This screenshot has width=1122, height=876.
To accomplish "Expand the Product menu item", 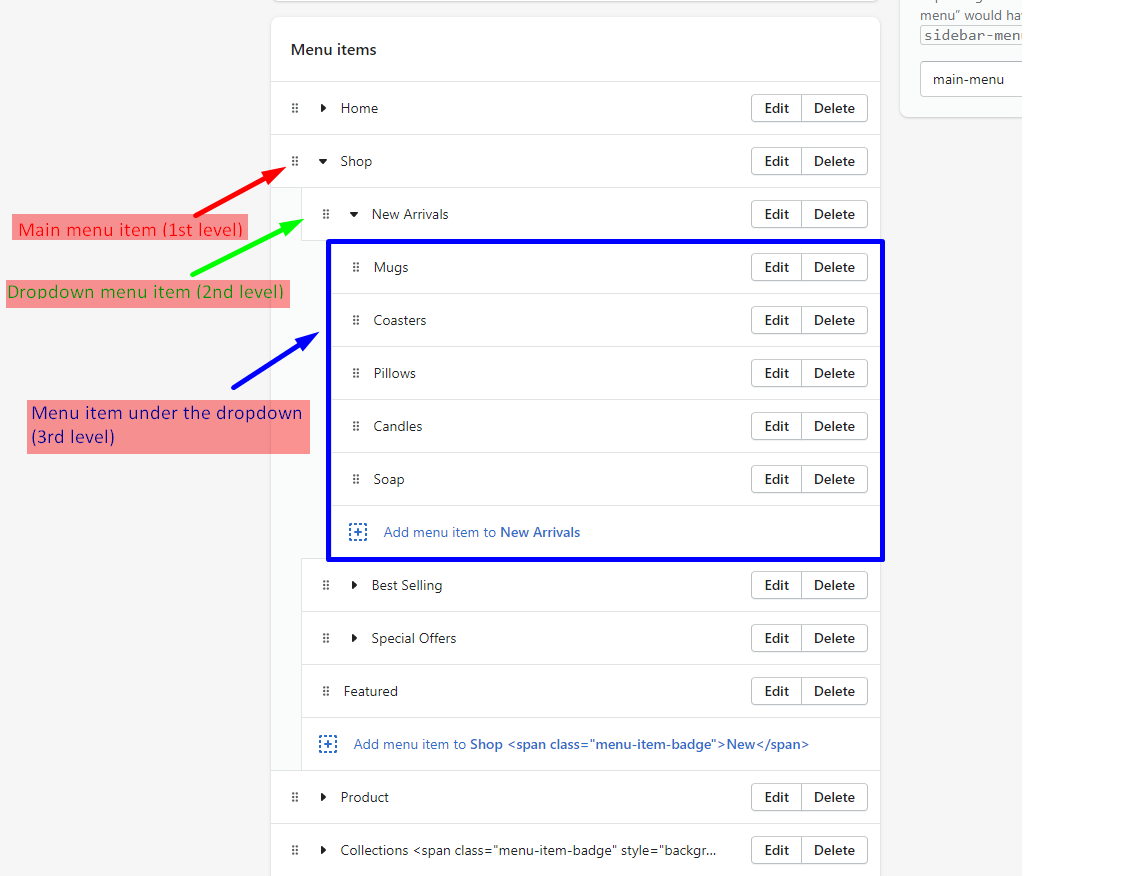I will 323,797.
